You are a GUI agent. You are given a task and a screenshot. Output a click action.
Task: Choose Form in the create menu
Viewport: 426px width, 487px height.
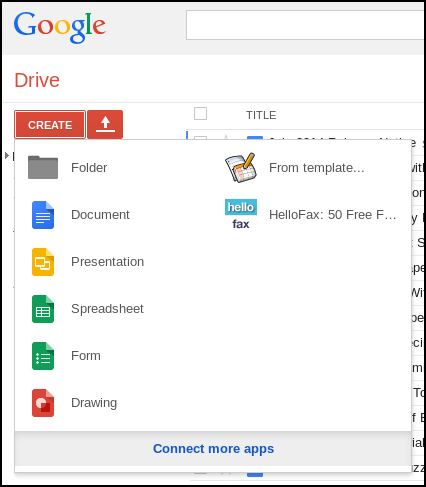[x=86, y=356]
